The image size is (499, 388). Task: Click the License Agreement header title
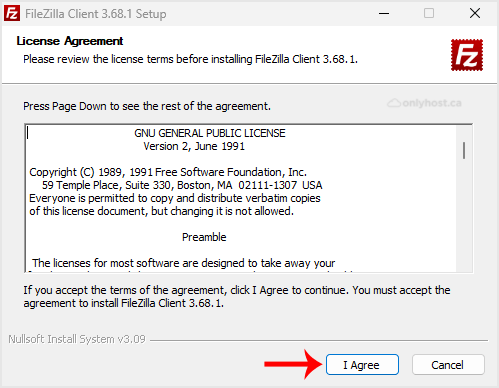70,41
